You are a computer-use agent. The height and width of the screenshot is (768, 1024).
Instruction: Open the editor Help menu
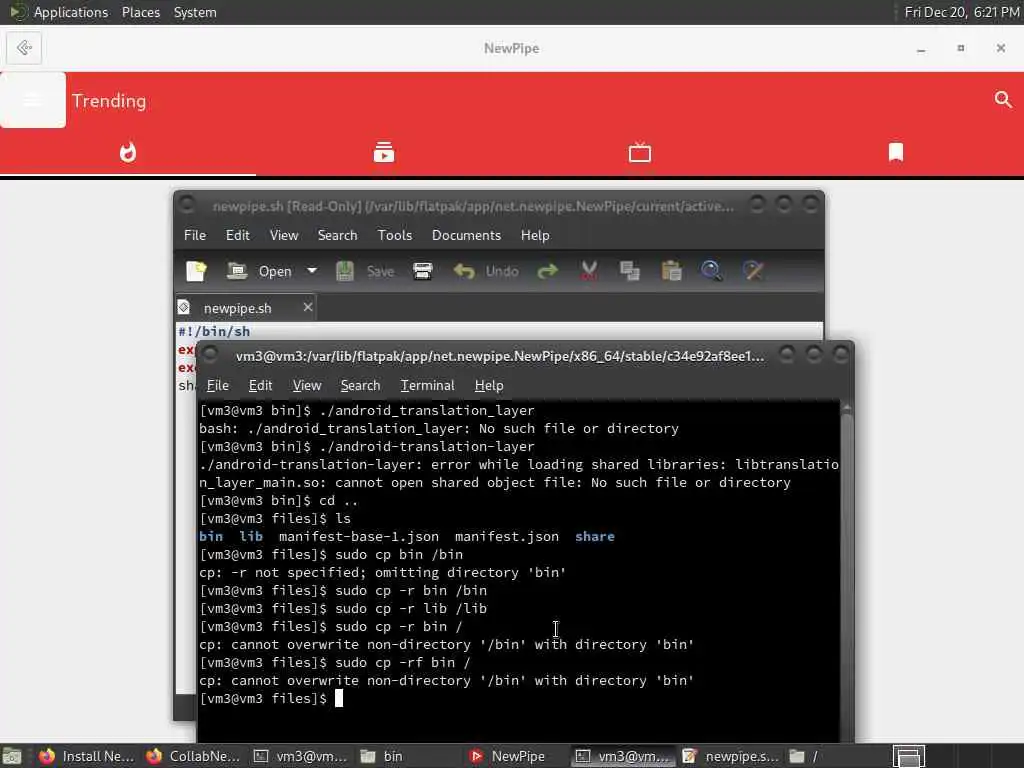[535, 235]
